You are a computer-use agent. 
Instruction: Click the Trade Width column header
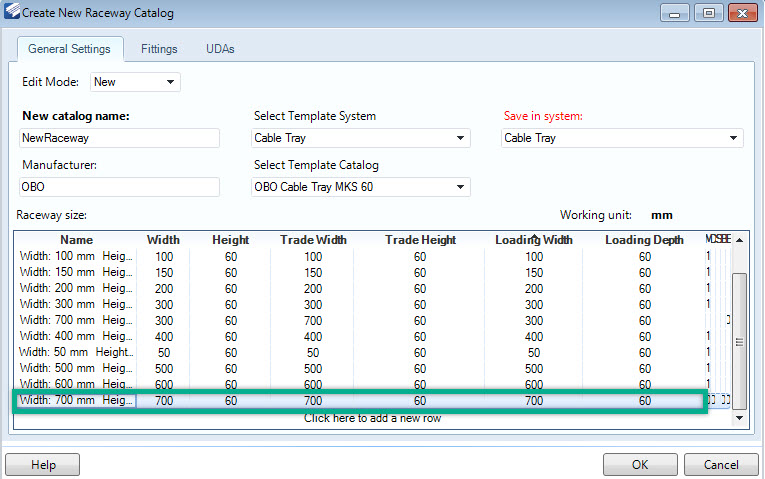[313, 240]
